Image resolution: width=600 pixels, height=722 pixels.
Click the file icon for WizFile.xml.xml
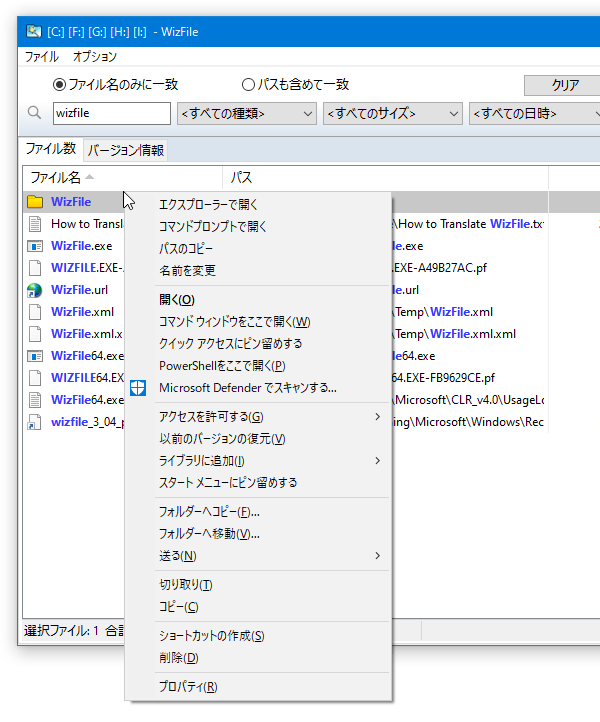click(x=35, y=334)
